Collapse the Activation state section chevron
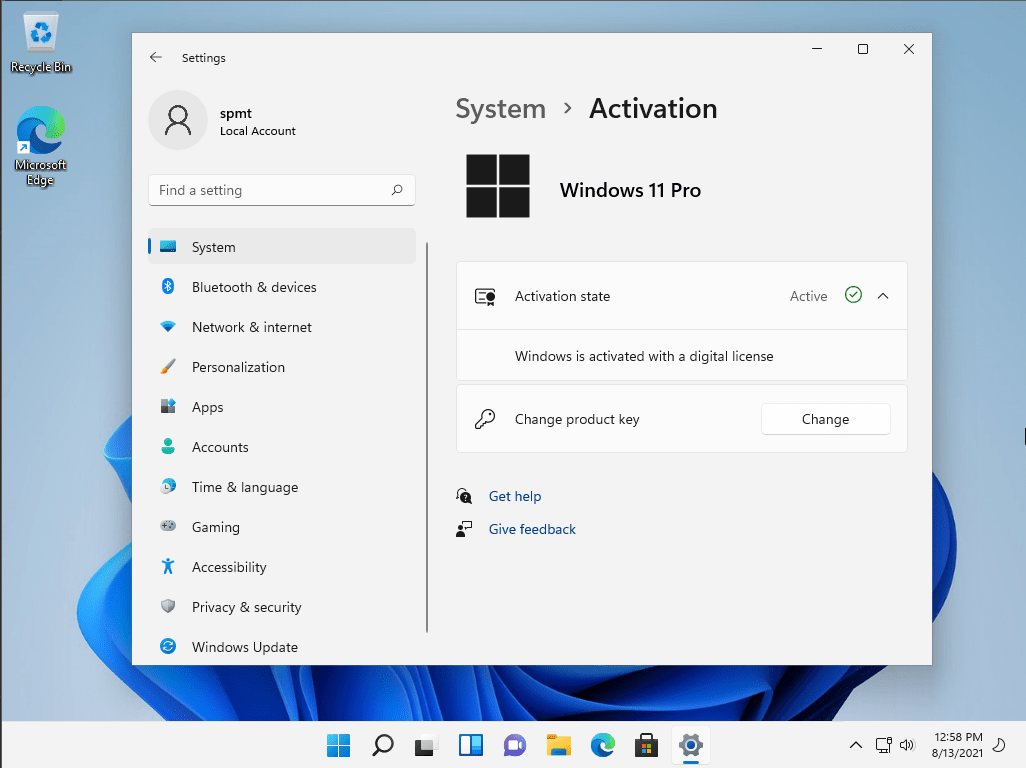 (883, 296)
